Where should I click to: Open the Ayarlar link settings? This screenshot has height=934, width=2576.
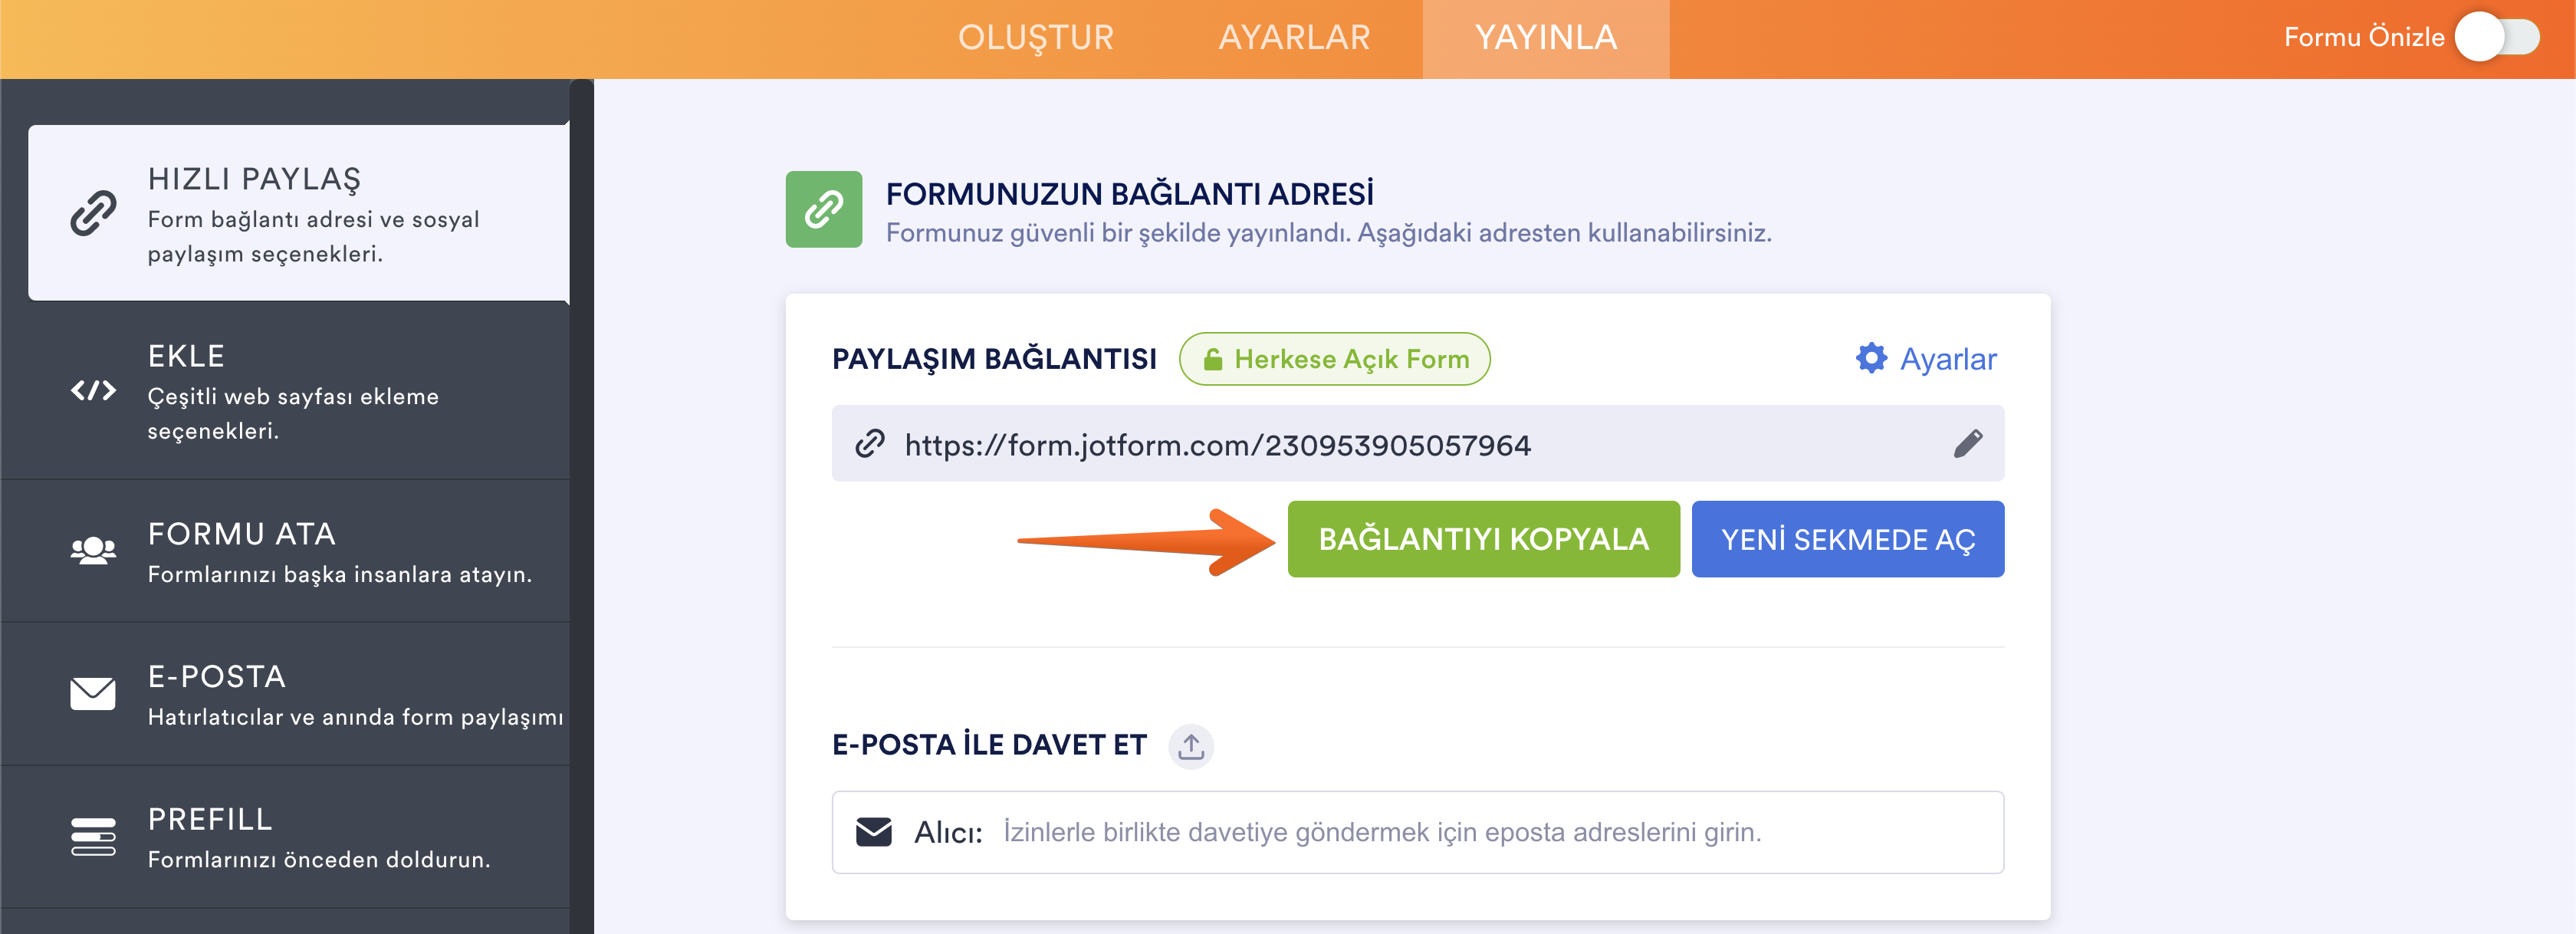point(1946,359)
